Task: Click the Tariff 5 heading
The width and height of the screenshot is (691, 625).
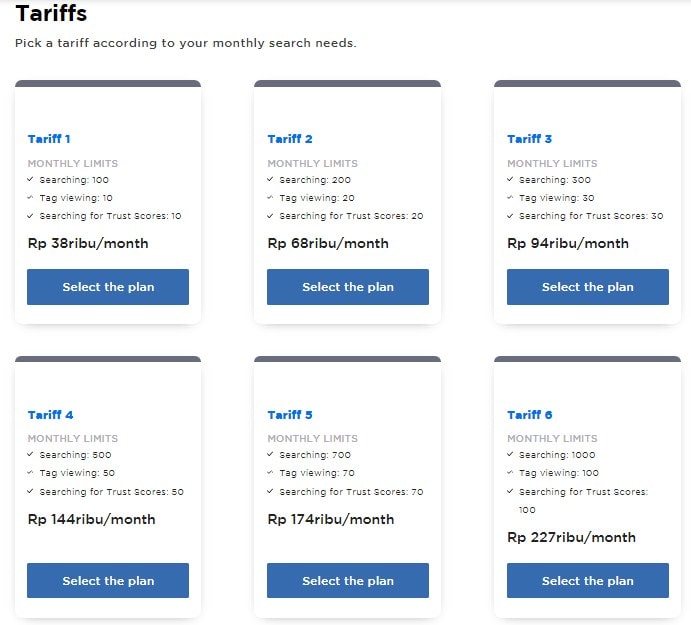Action: click(290, 415)
